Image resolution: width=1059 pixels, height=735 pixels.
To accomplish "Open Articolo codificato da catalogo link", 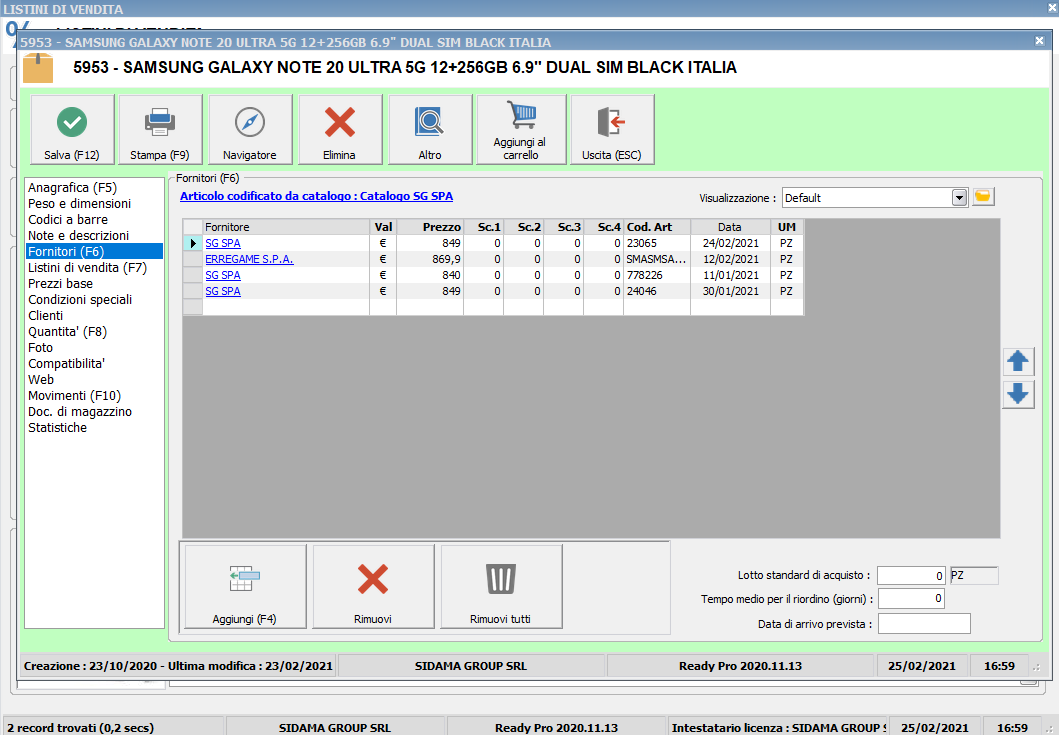I will (x=316, y=196).
